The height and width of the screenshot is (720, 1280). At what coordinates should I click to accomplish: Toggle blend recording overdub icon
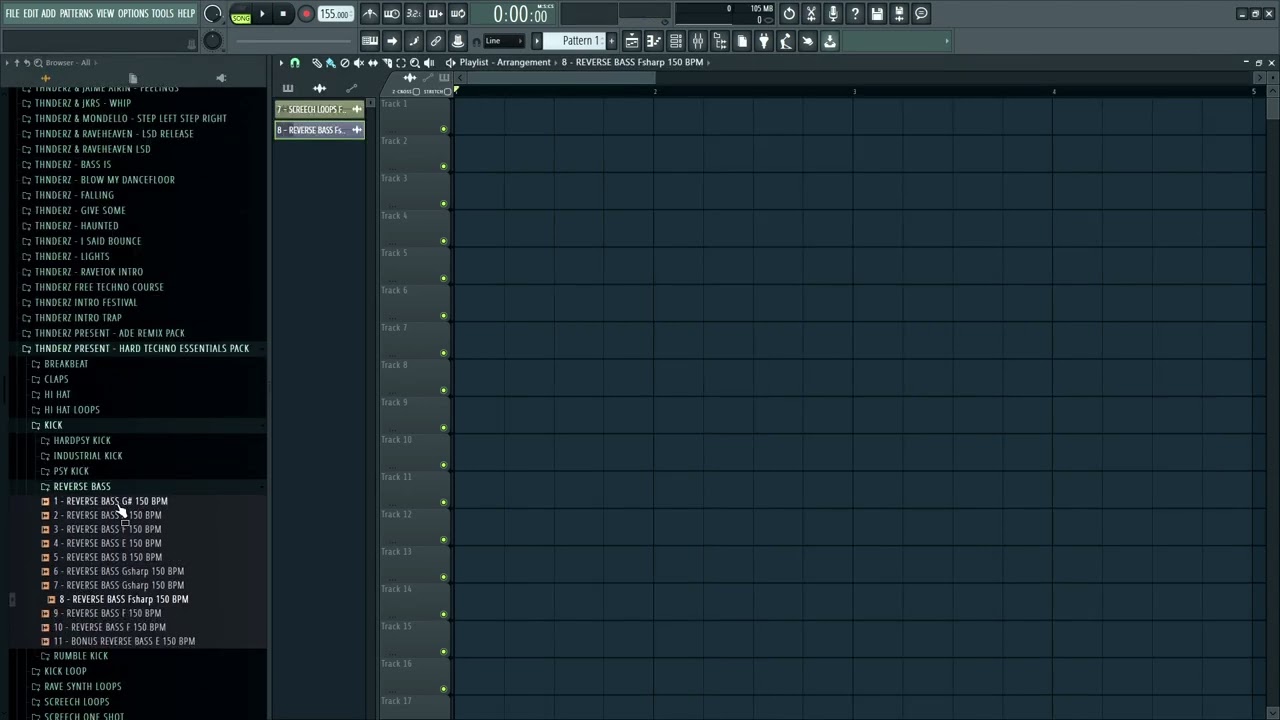[x=435, y=14]
